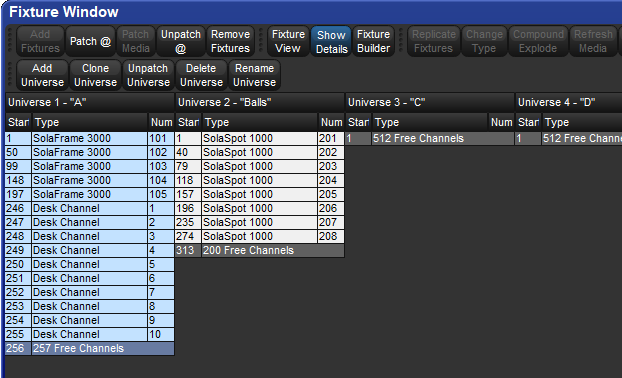Select 512 Free Channels in Universe 3
The height and width of the screenshot is (378, 622).
(430, 138)
